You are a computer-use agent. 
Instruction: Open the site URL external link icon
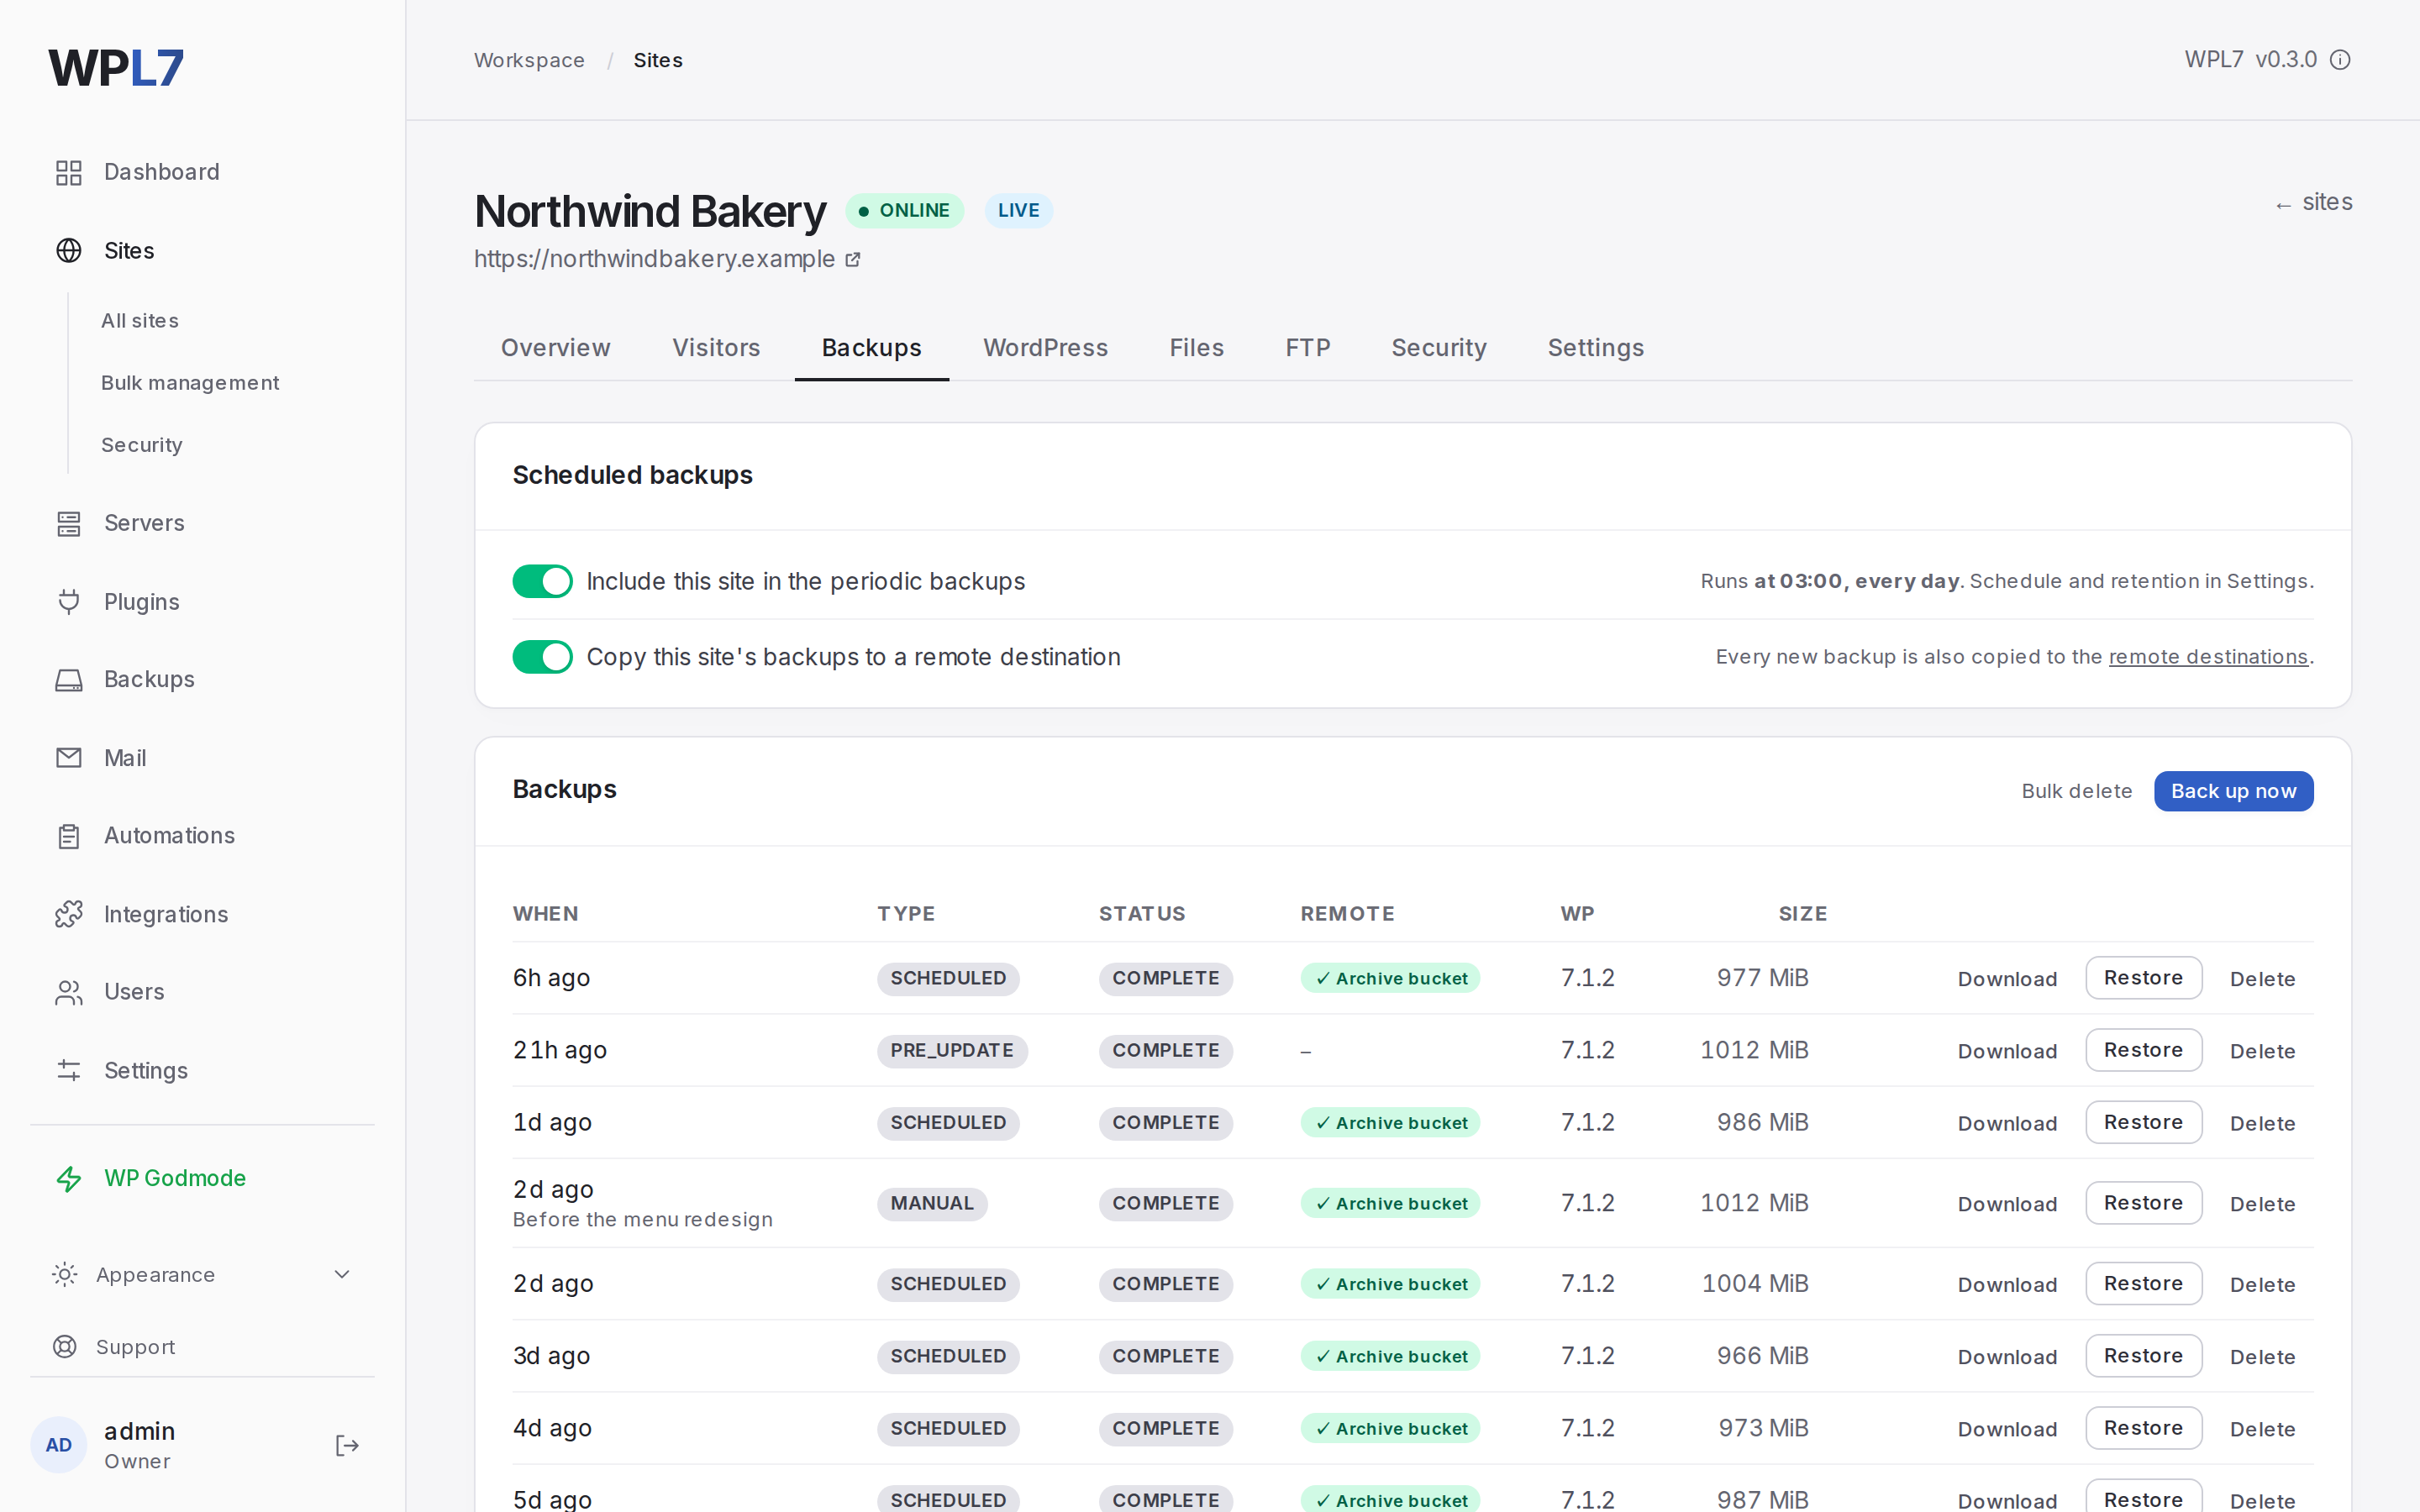pyautogui.click(x=852, y=260)
